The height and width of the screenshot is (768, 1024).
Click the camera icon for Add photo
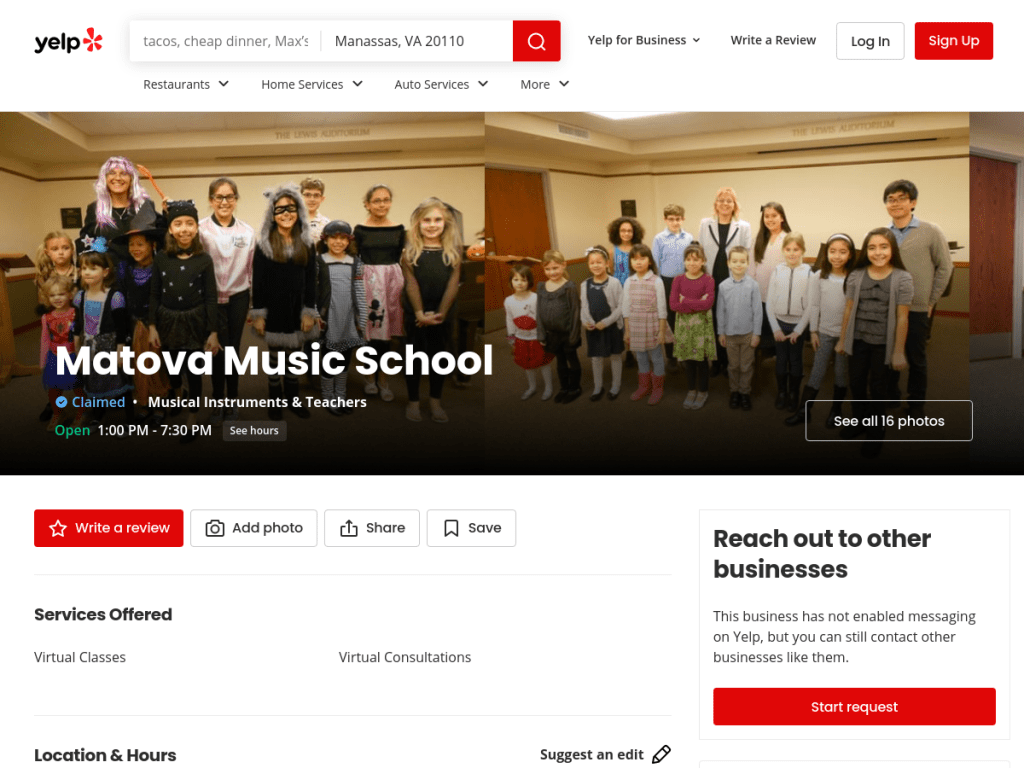click(x=215, y=528)
